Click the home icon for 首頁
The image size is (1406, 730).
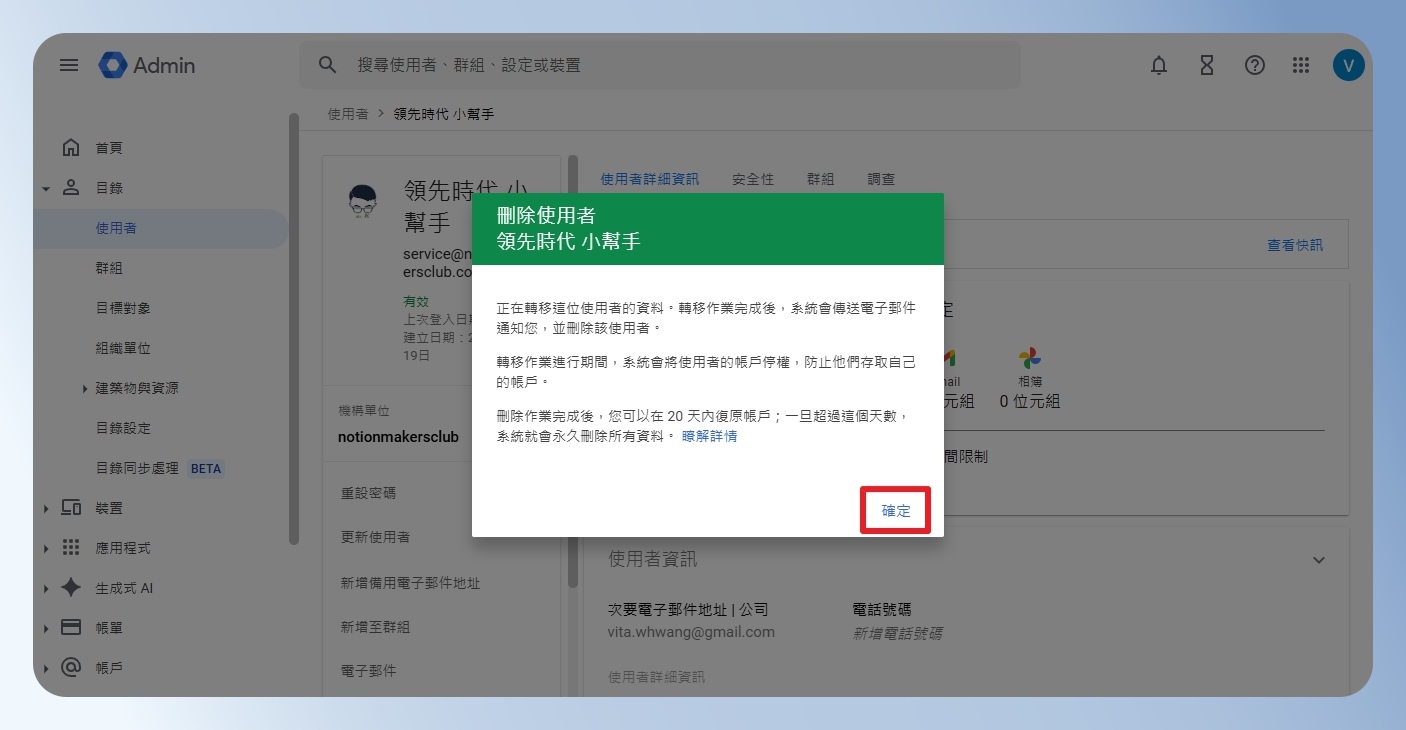click(x=71, y=148)
